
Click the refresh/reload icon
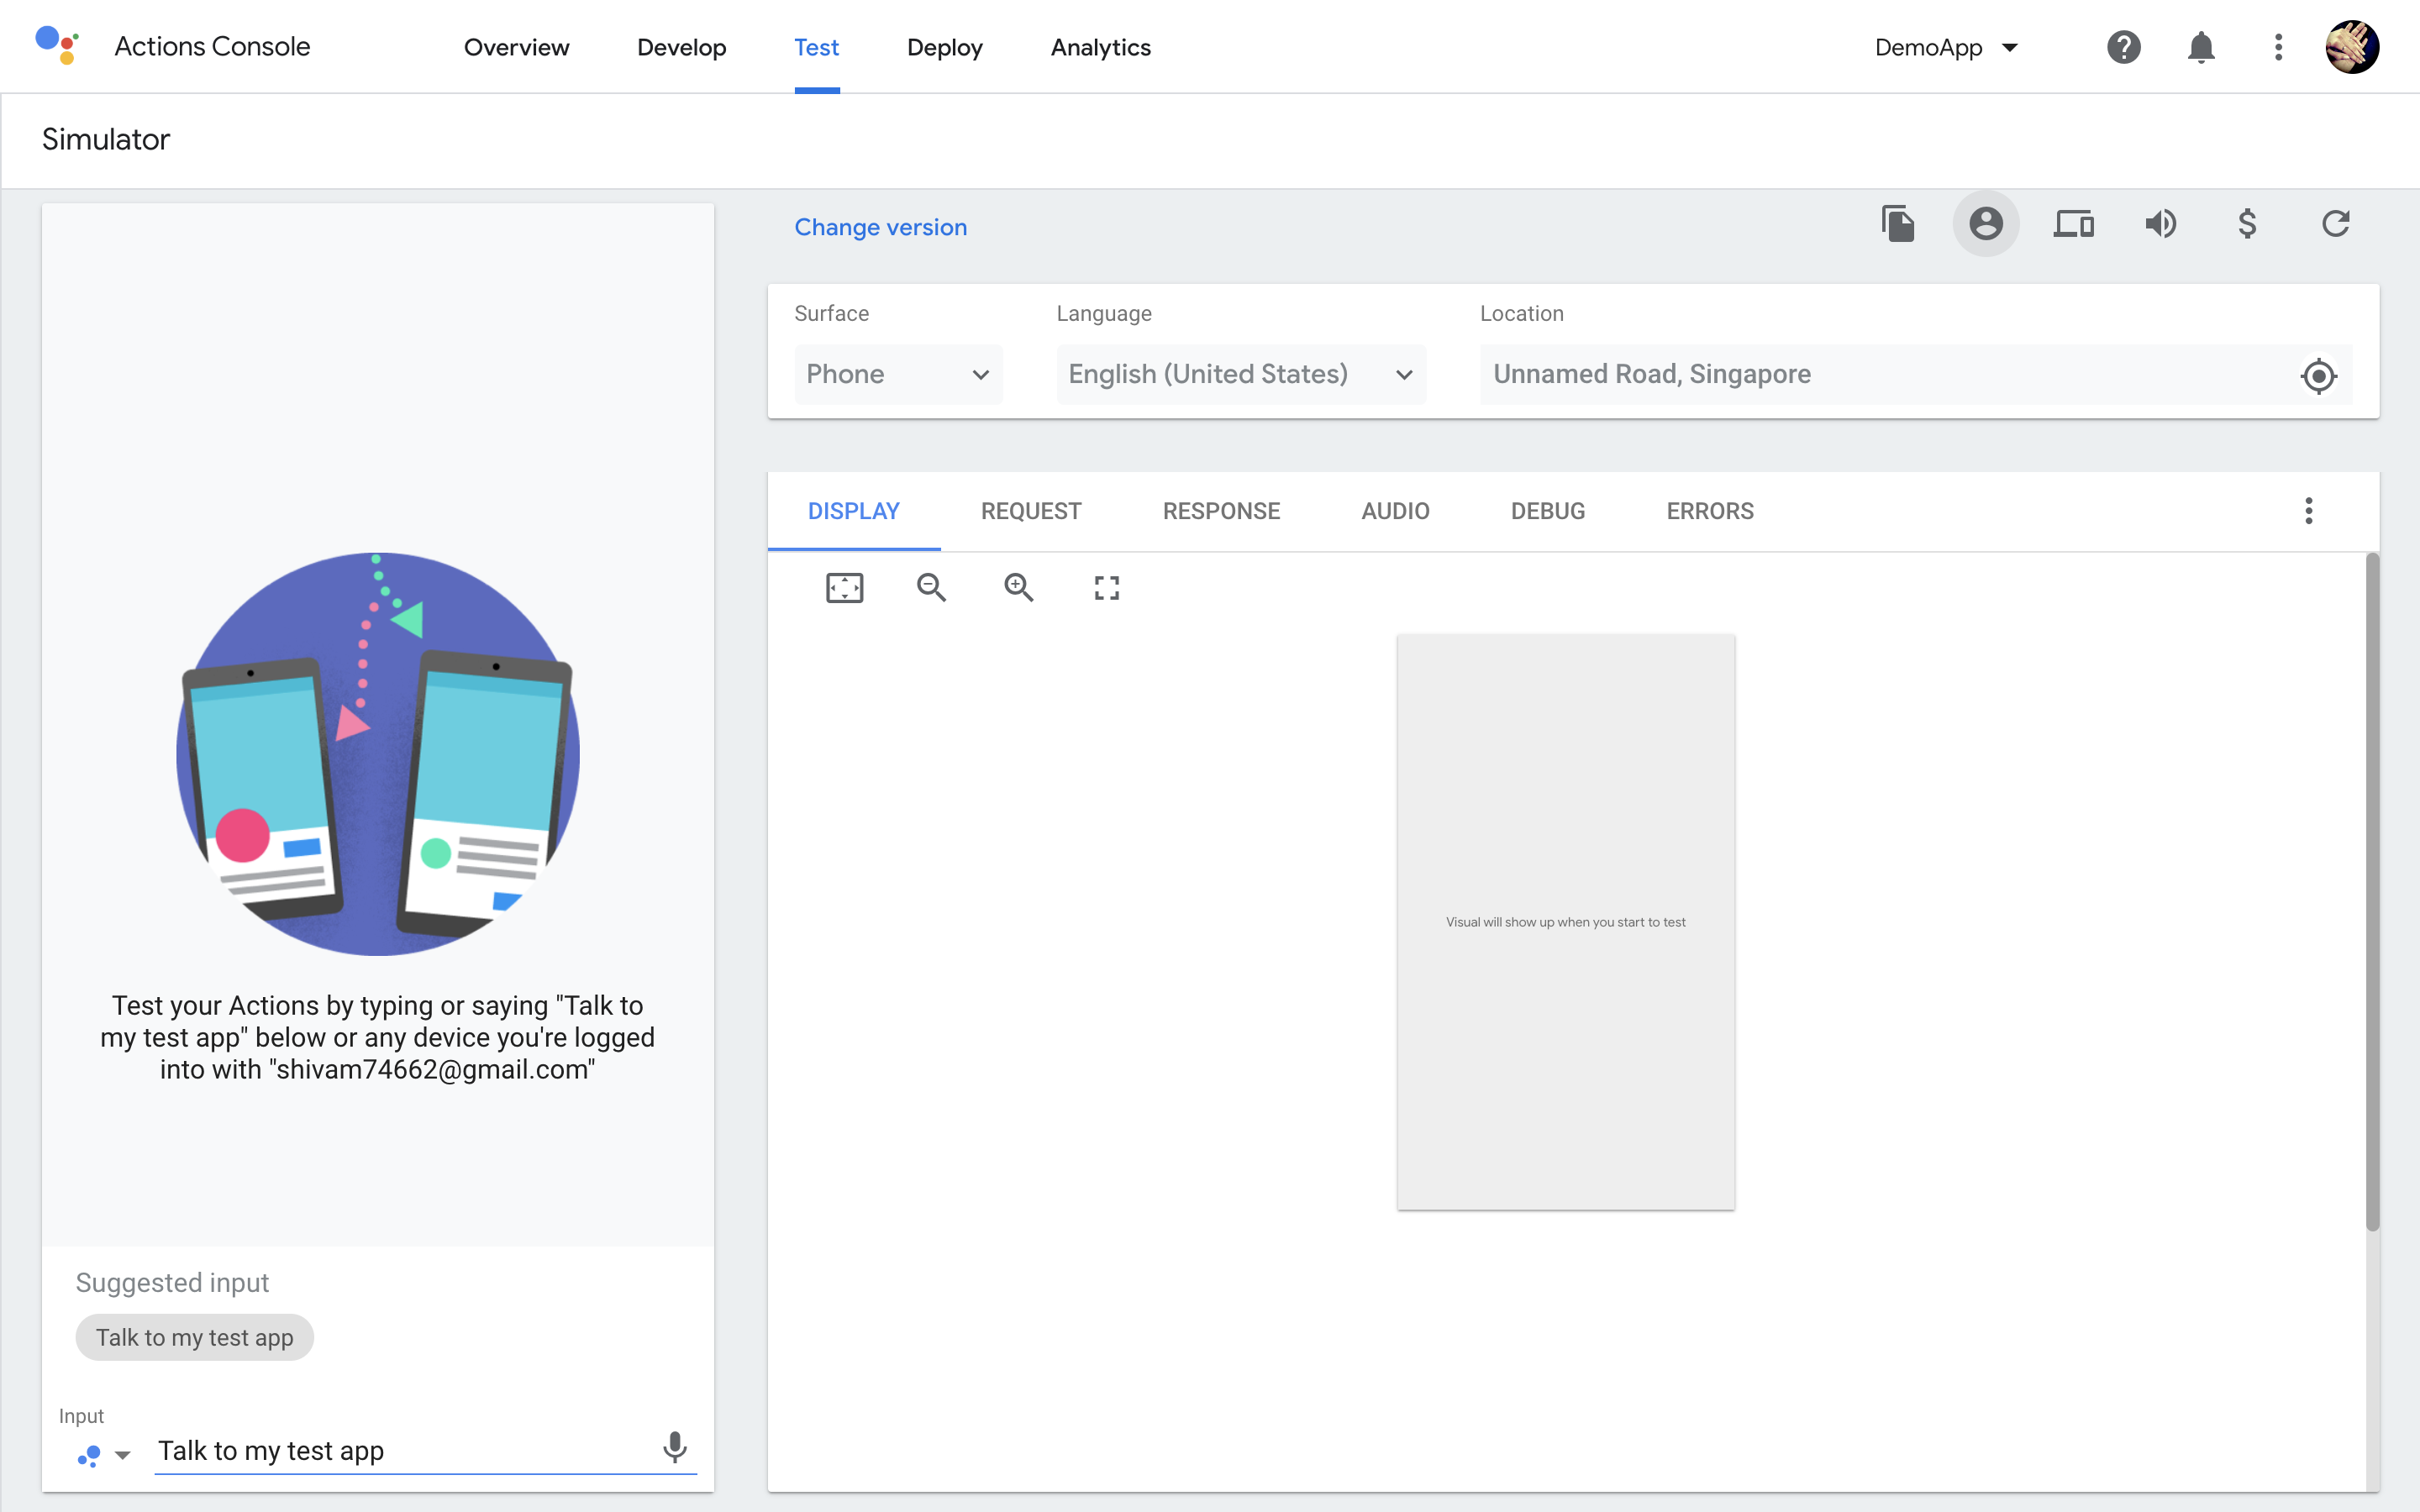2336,223
